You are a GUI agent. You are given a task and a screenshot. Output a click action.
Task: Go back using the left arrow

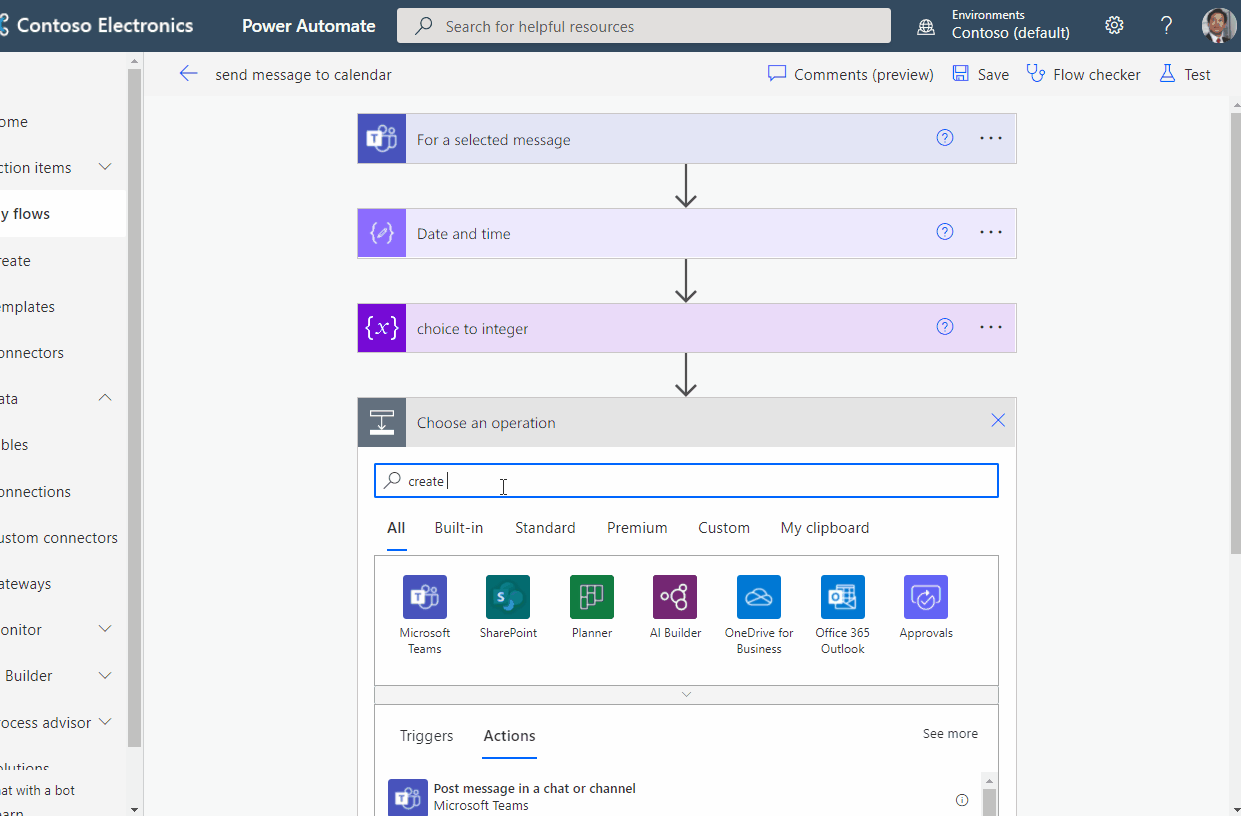click(x=188, y=74)
